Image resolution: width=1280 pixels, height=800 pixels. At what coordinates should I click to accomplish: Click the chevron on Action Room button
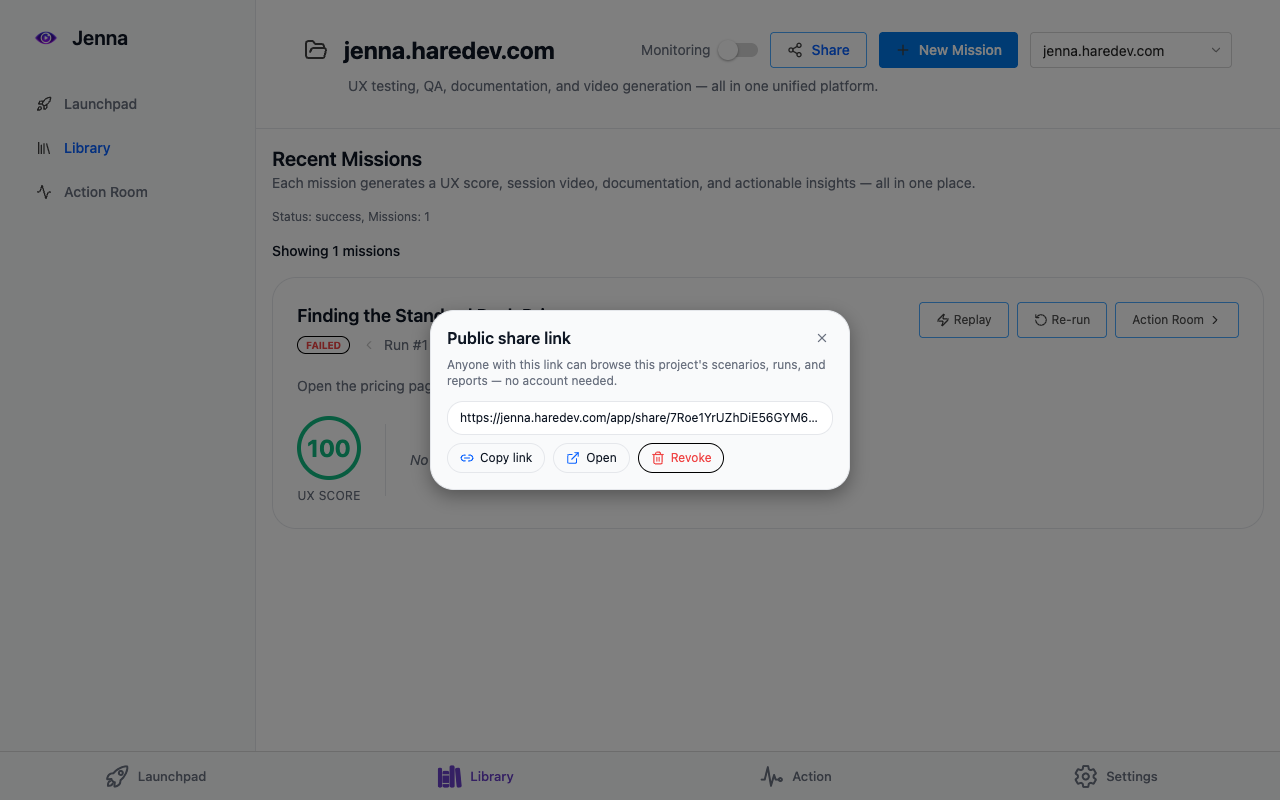[1215, 320]
